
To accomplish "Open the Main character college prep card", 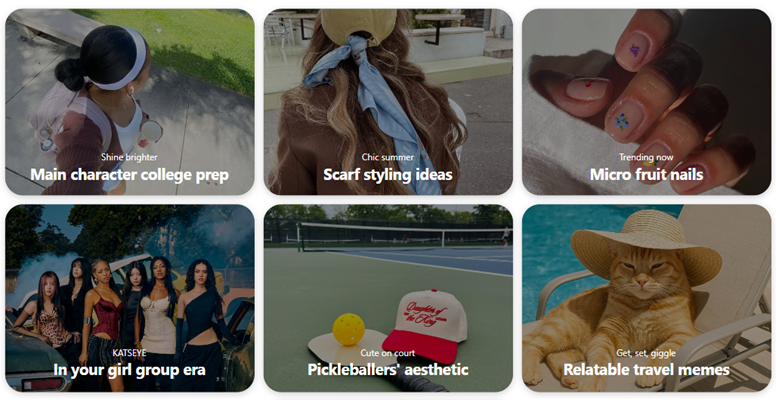I will coord(130,101).
